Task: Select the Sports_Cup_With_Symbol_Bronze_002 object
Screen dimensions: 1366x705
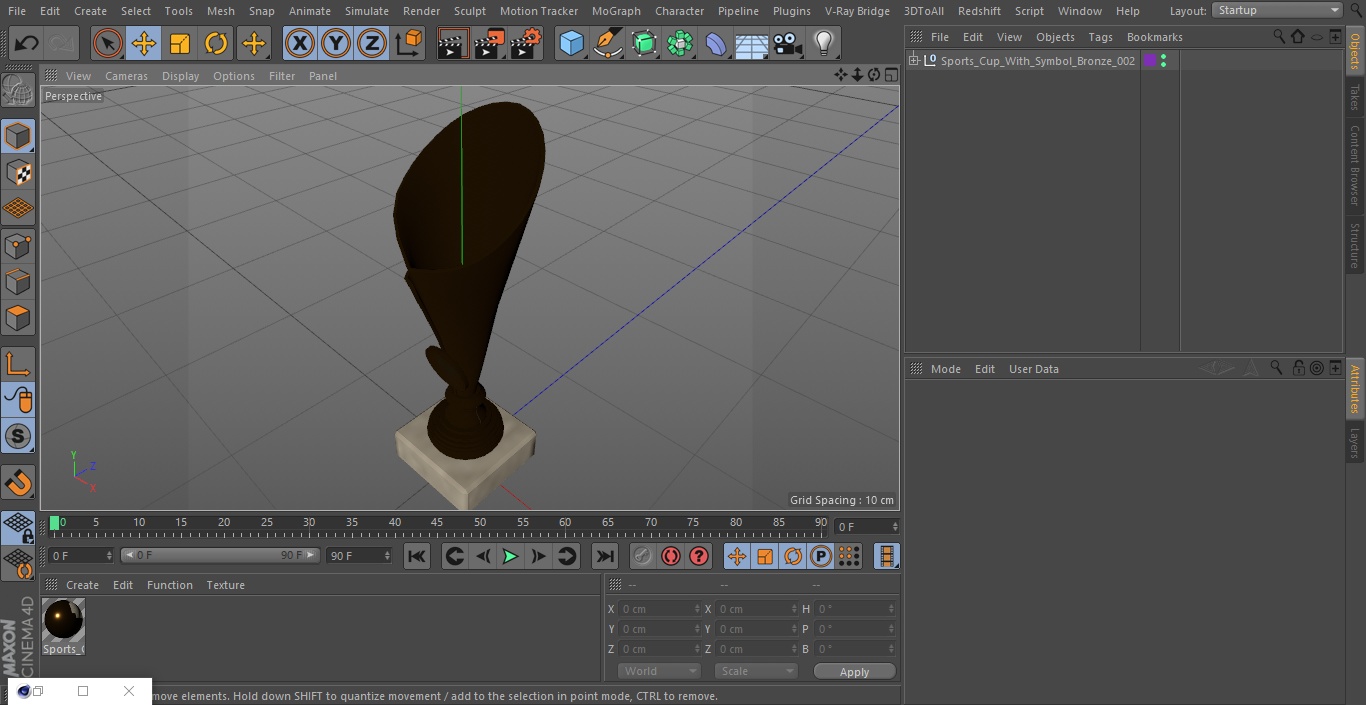Action: (x=1037, y=61)
